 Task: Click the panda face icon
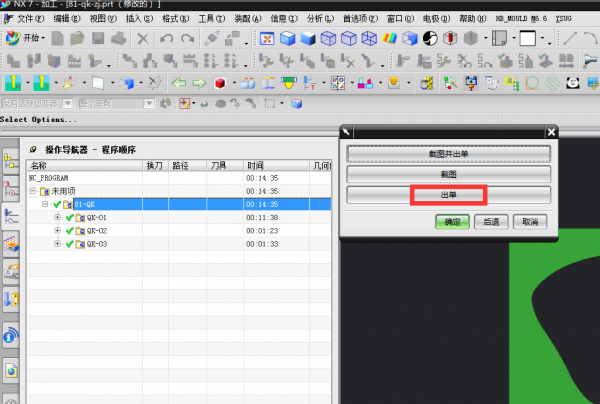pyautogui.click(x=573, y=83)
